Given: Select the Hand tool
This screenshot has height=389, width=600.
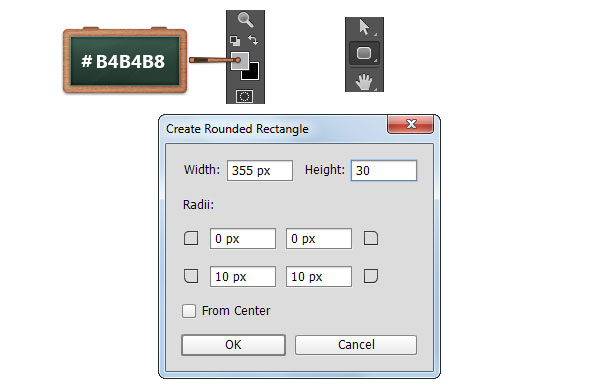Looking at the screenshot, I should 364,82.
